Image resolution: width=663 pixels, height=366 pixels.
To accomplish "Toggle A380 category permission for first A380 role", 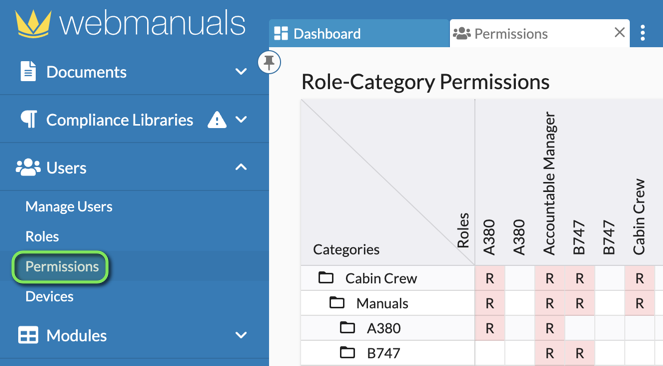I will click(490, 328).
